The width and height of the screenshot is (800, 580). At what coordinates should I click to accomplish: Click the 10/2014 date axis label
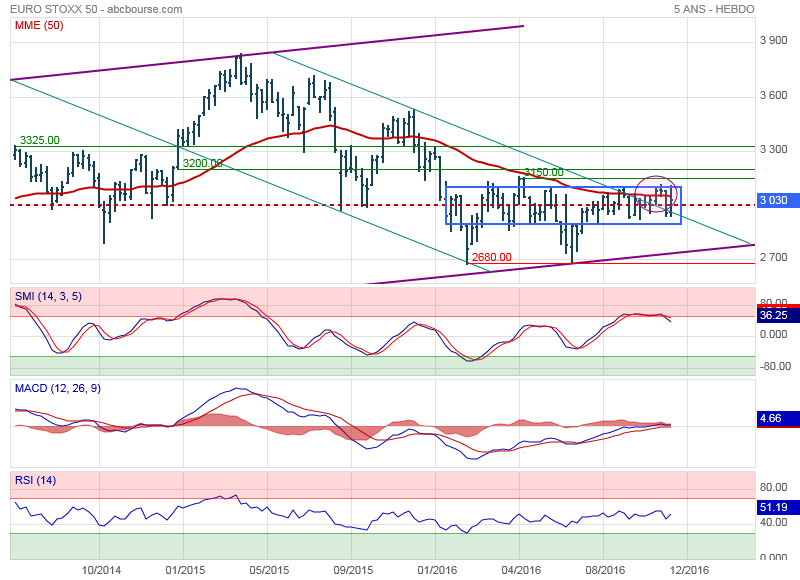(102, 570)
